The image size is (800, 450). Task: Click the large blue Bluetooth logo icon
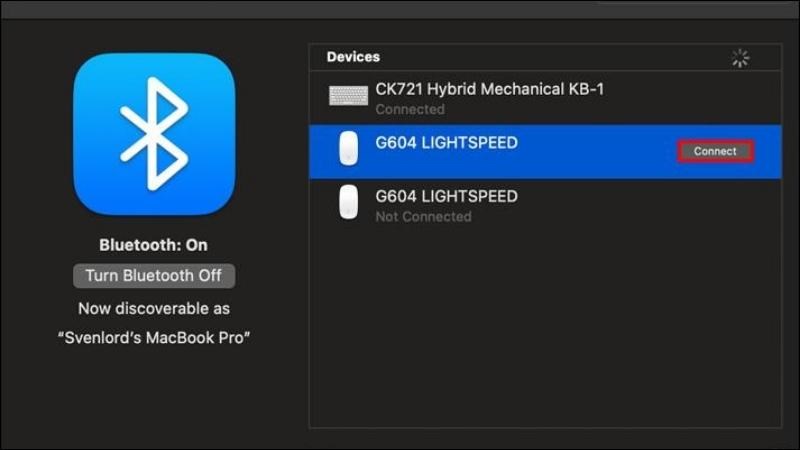tap(154, 134)
